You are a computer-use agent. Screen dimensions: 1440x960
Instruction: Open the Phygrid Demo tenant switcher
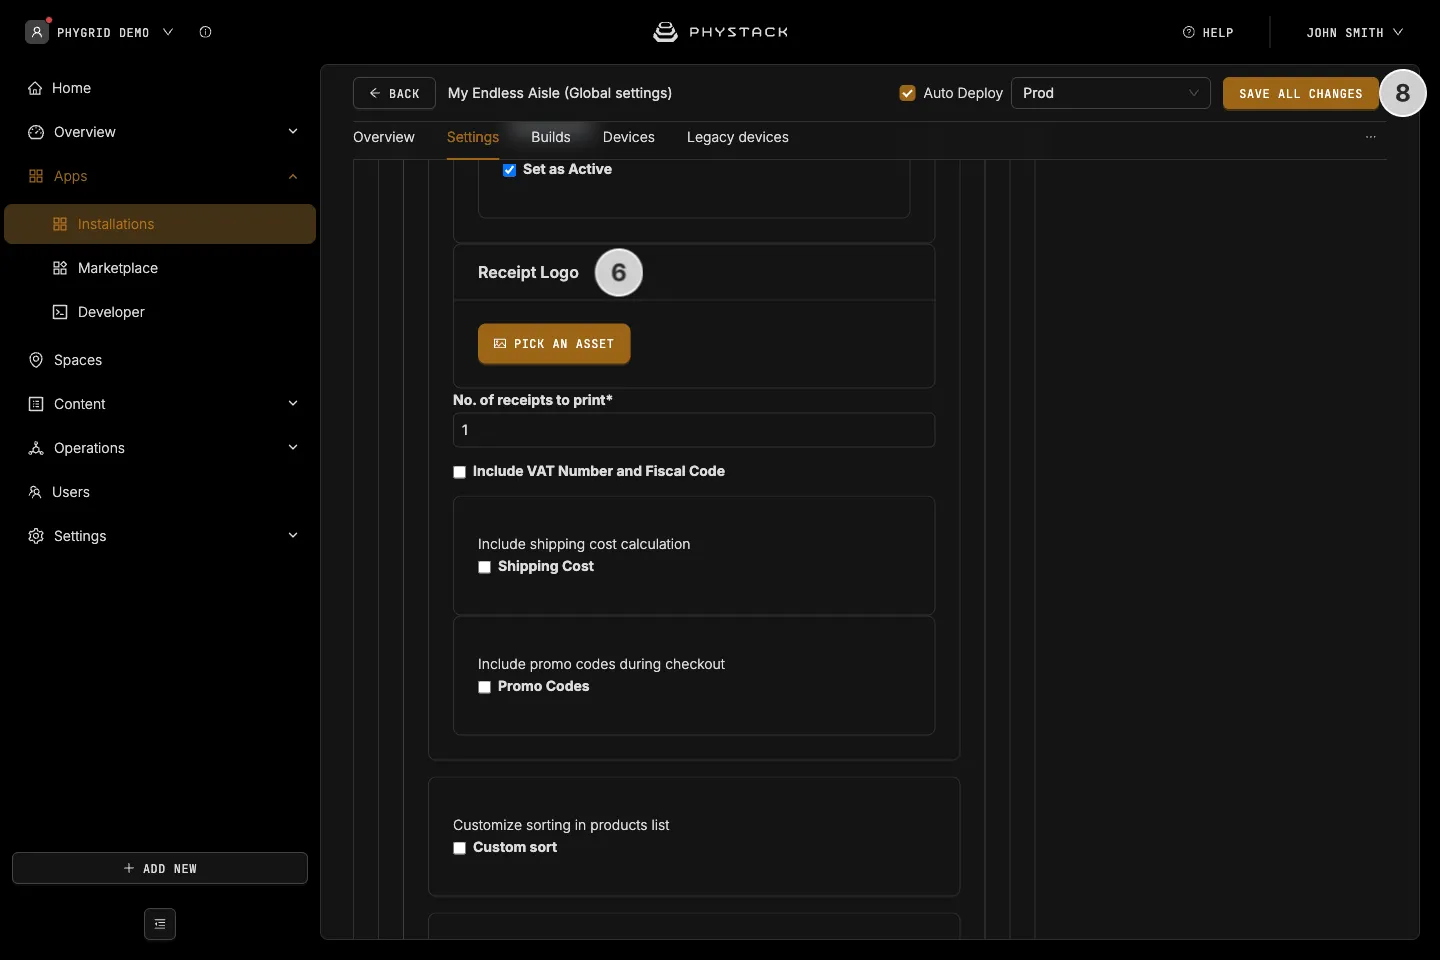(115, 32)
